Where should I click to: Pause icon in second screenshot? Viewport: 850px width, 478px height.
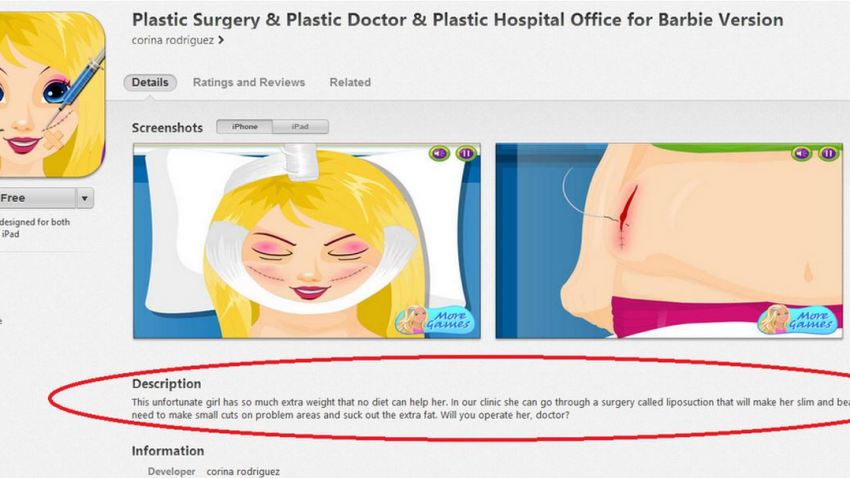828,154
